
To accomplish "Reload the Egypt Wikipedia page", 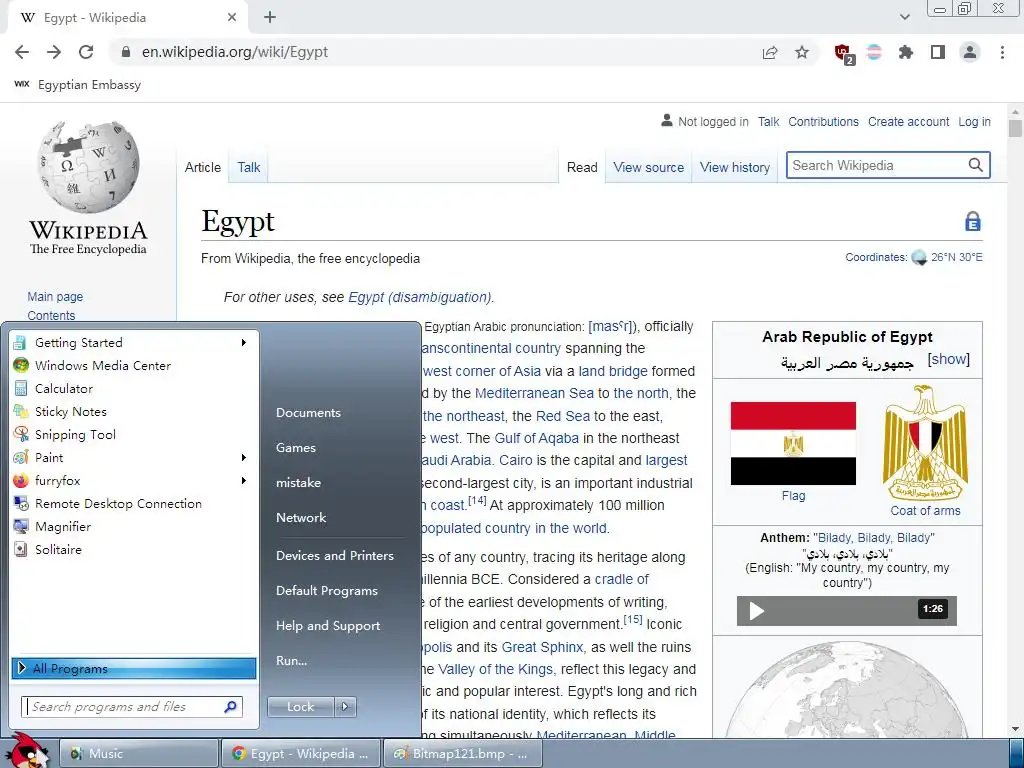I will (x=86, y=52).
